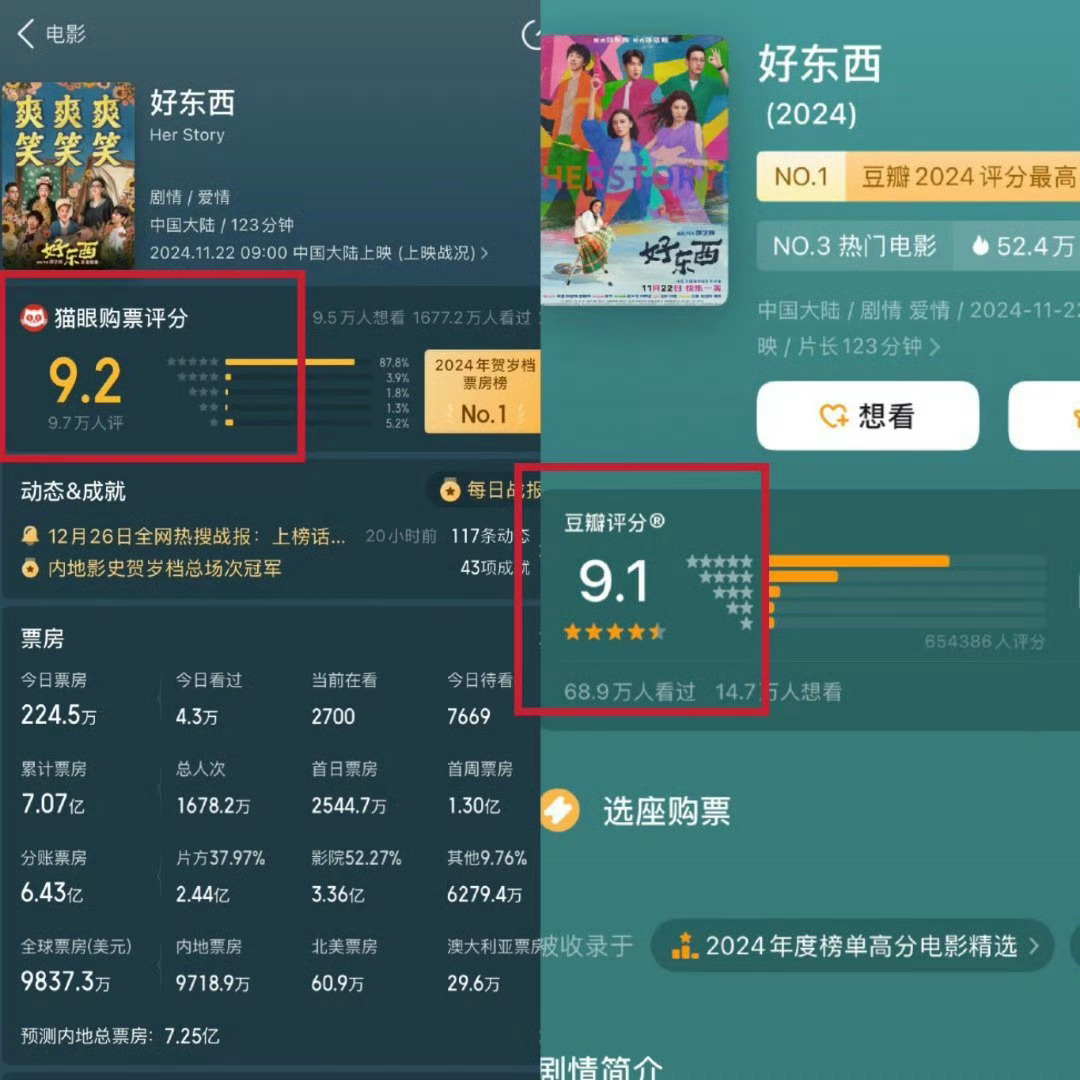Open the NO.1 豆瓣2024评分最高 banner
The width and height of the screenshot is (1080, 1080).
click(917, 176)
